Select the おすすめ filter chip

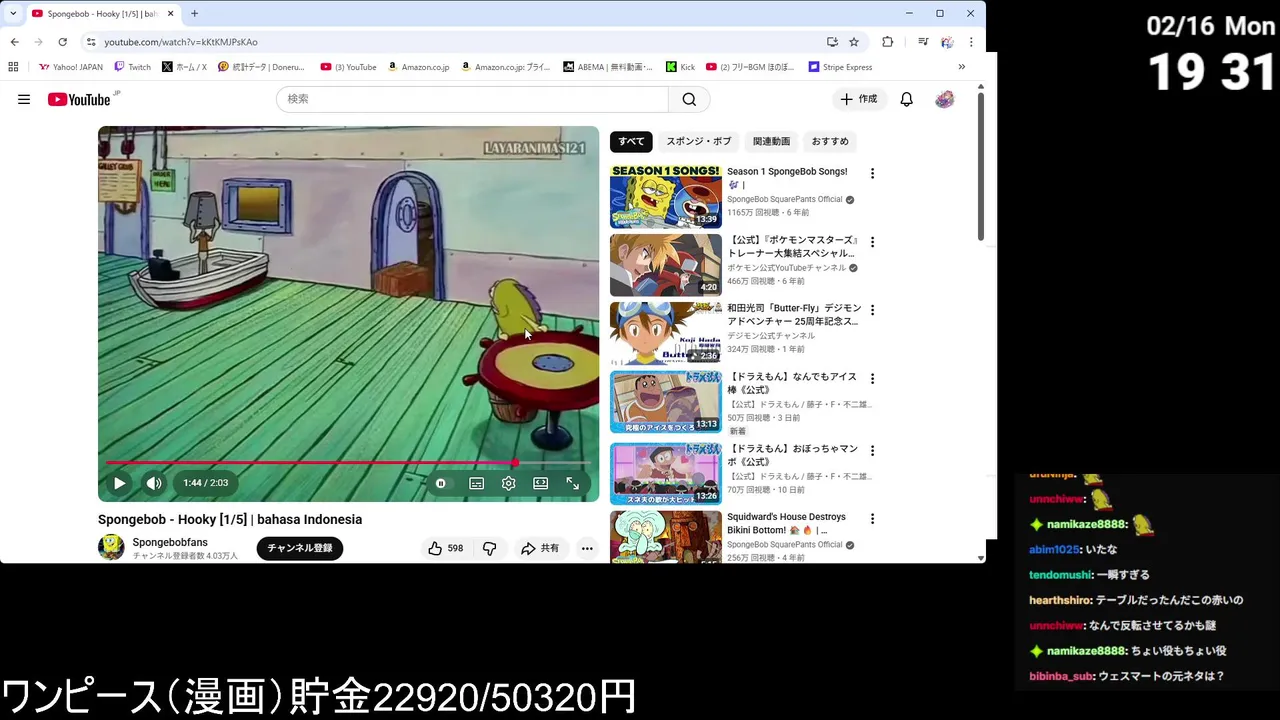coord(830,141)
